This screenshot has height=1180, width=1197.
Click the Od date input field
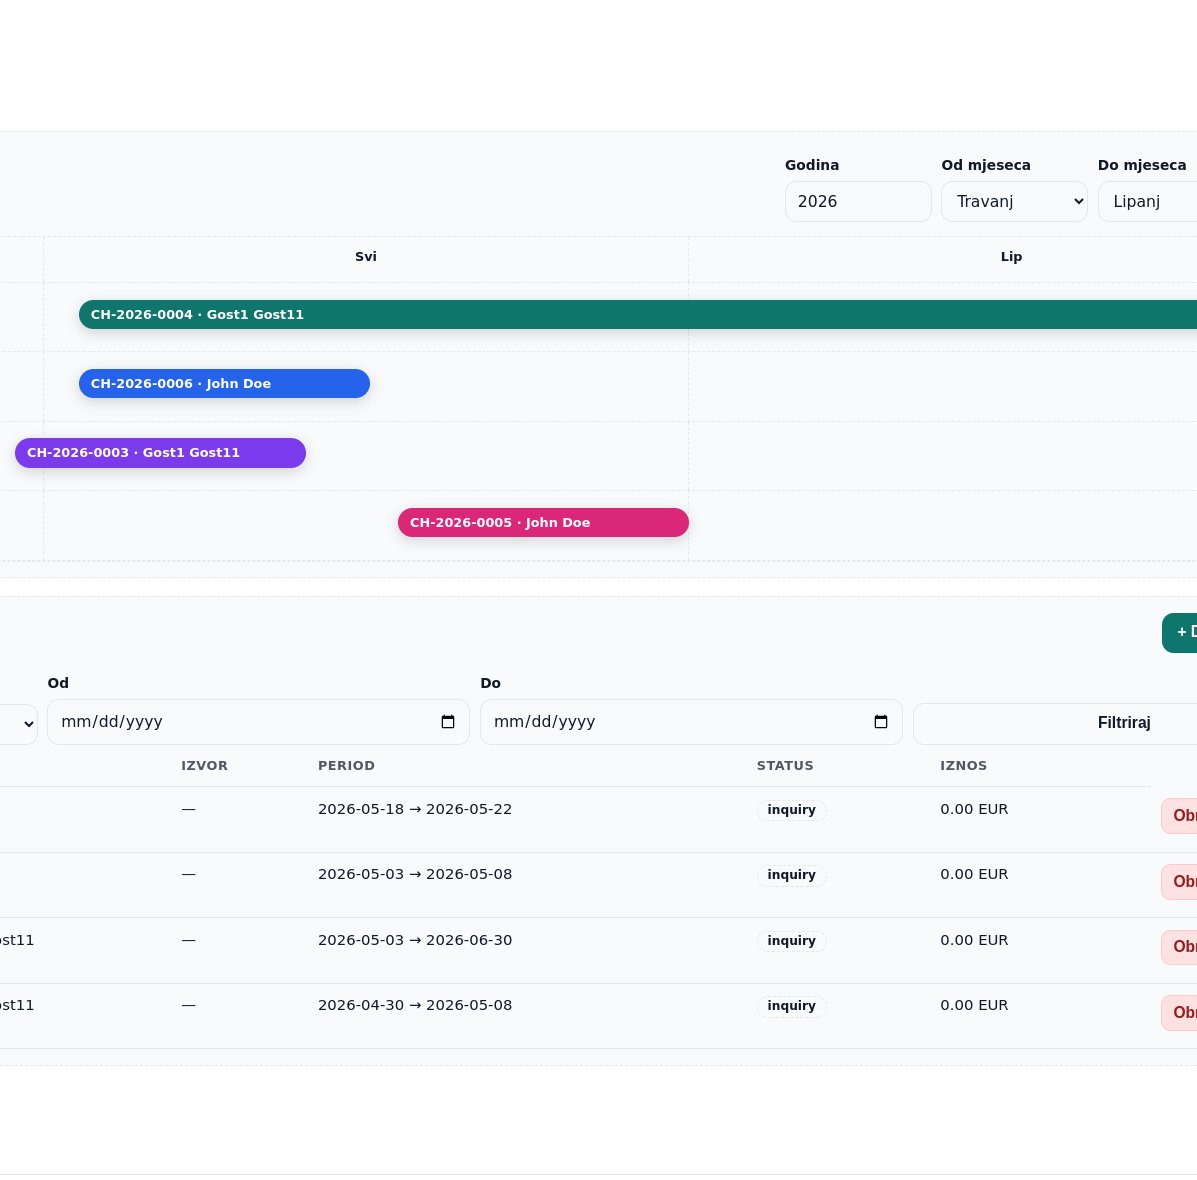tap(258, 722)
